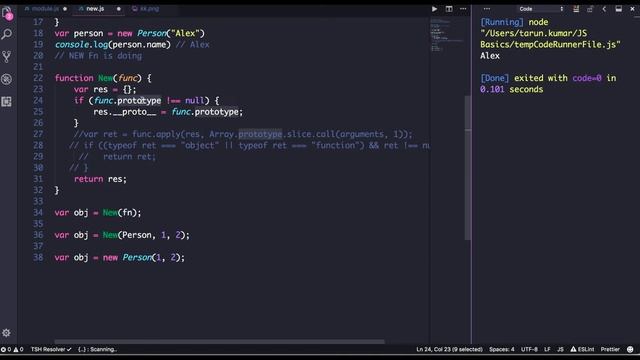Click the Scanning status item

[98, 349]
